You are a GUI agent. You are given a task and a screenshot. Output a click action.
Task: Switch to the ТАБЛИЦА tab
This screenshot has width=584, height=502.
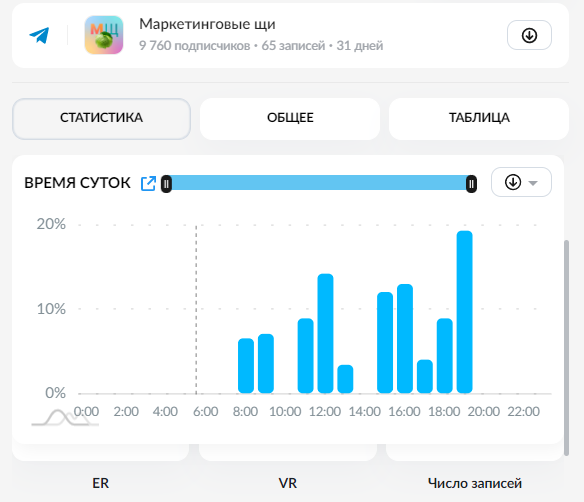click(x=479, y=118)
